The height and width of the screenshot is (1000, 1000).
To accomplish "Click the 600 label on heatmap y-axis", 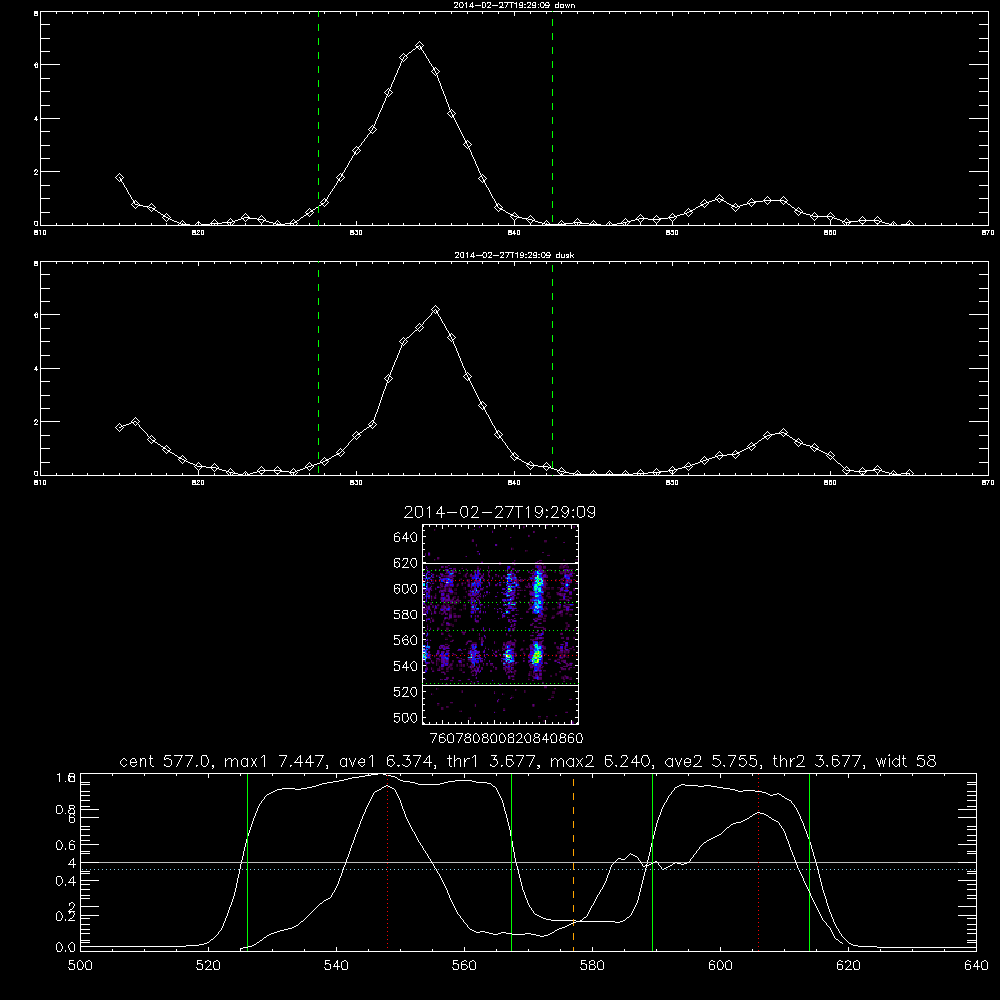I will pos(406,589).
